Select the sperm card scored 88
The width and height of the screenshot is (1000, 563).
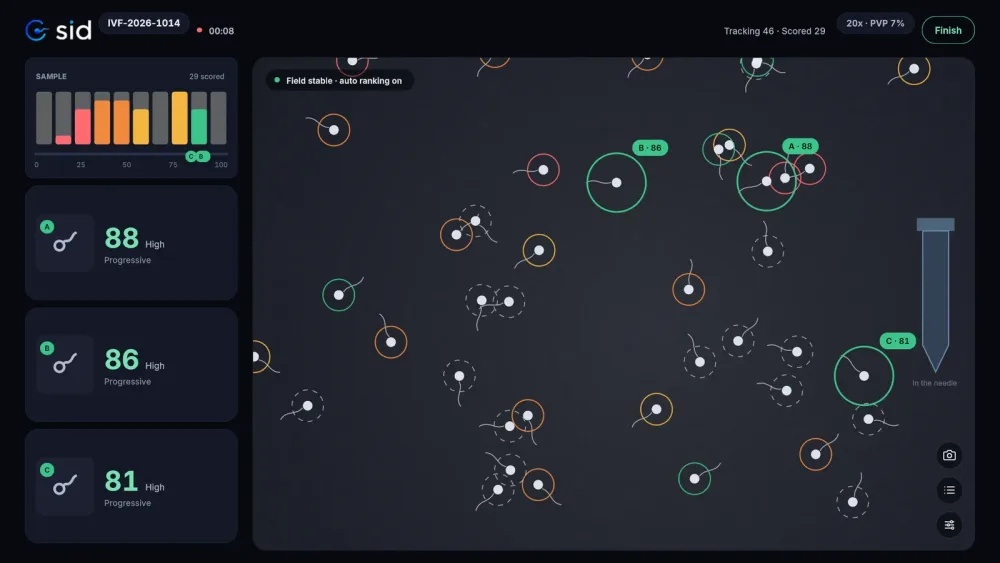131,243
